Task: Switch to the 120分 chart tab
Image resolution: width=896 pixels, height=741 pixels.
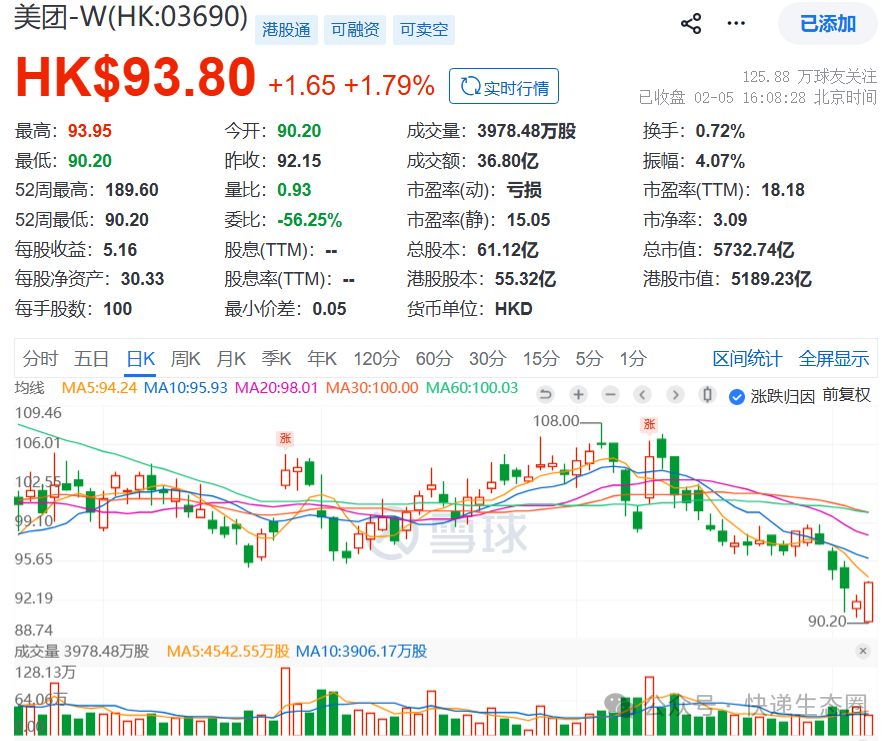Action: (376, 359)
